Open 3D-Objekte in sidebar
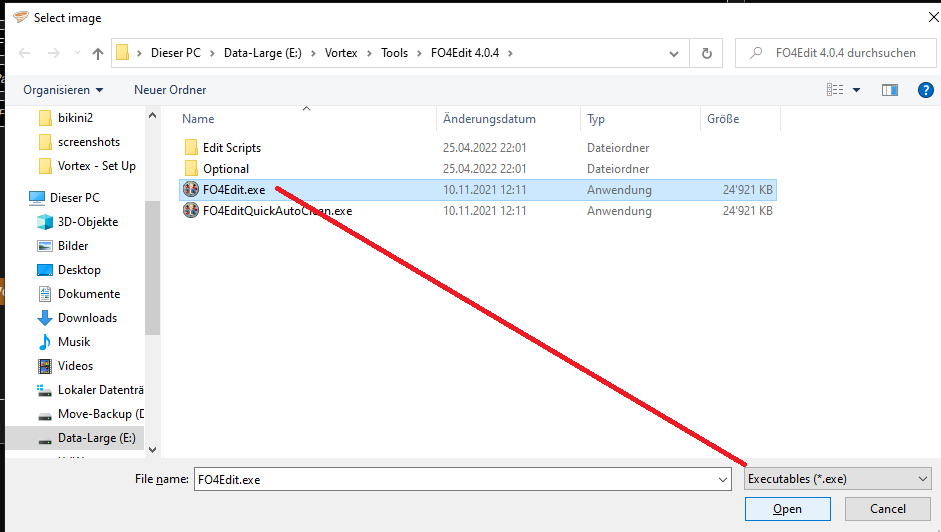 click(x=88, y=222)
